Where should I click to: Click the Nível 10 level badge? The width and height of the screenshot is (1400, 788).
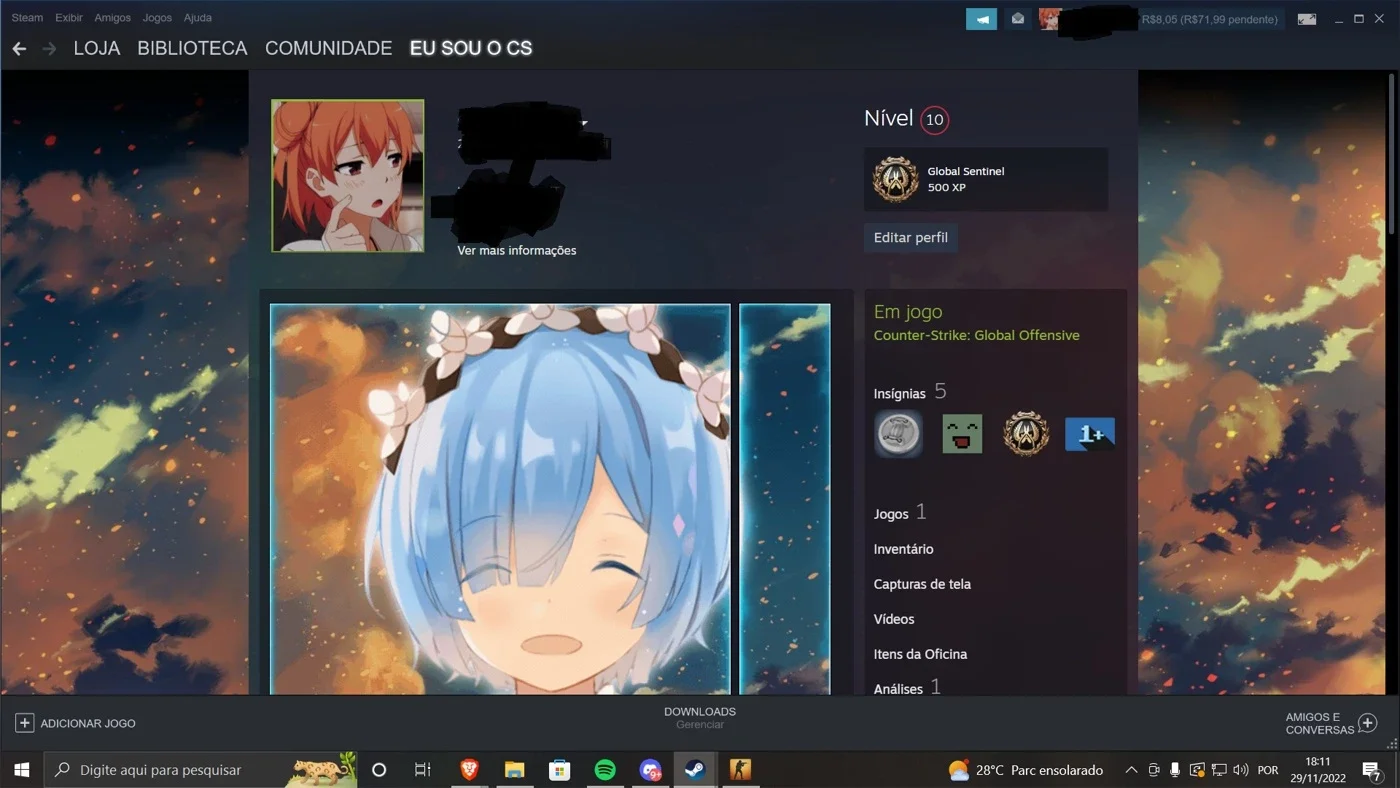click(x=934, y=120)
